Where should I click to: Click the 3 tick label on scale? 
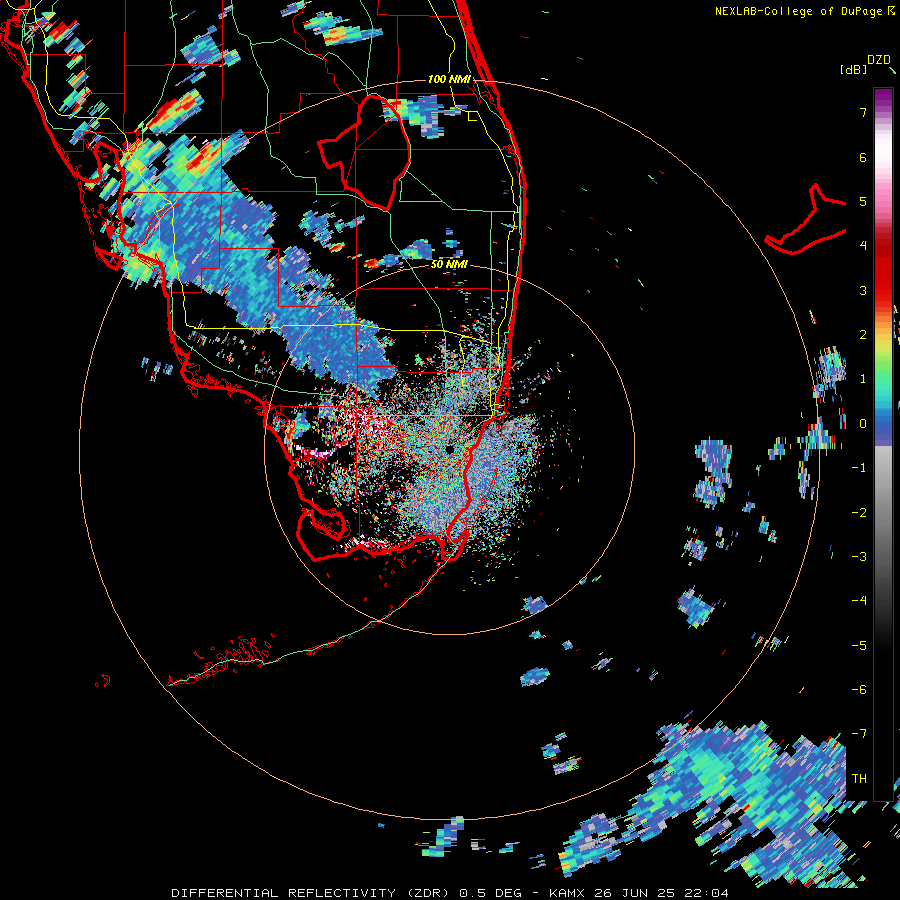863,290
